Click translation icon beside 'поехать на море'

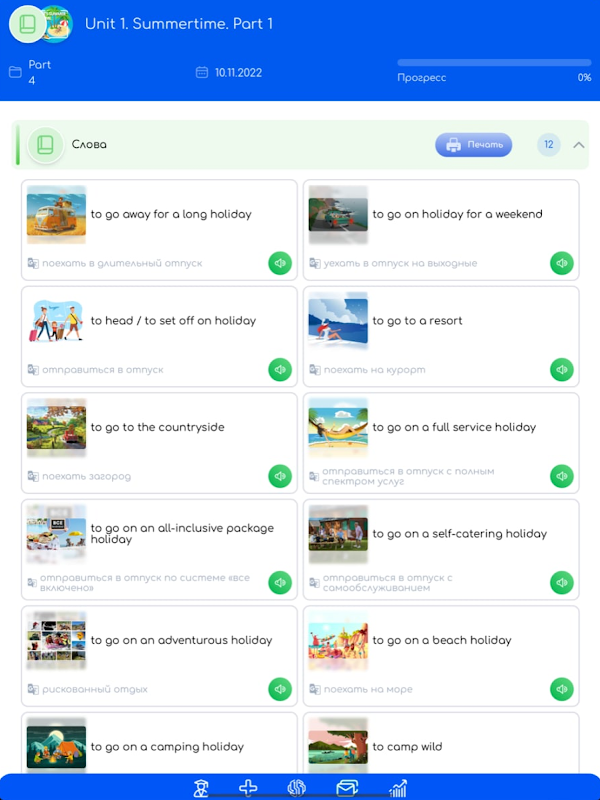pos(315,689)
